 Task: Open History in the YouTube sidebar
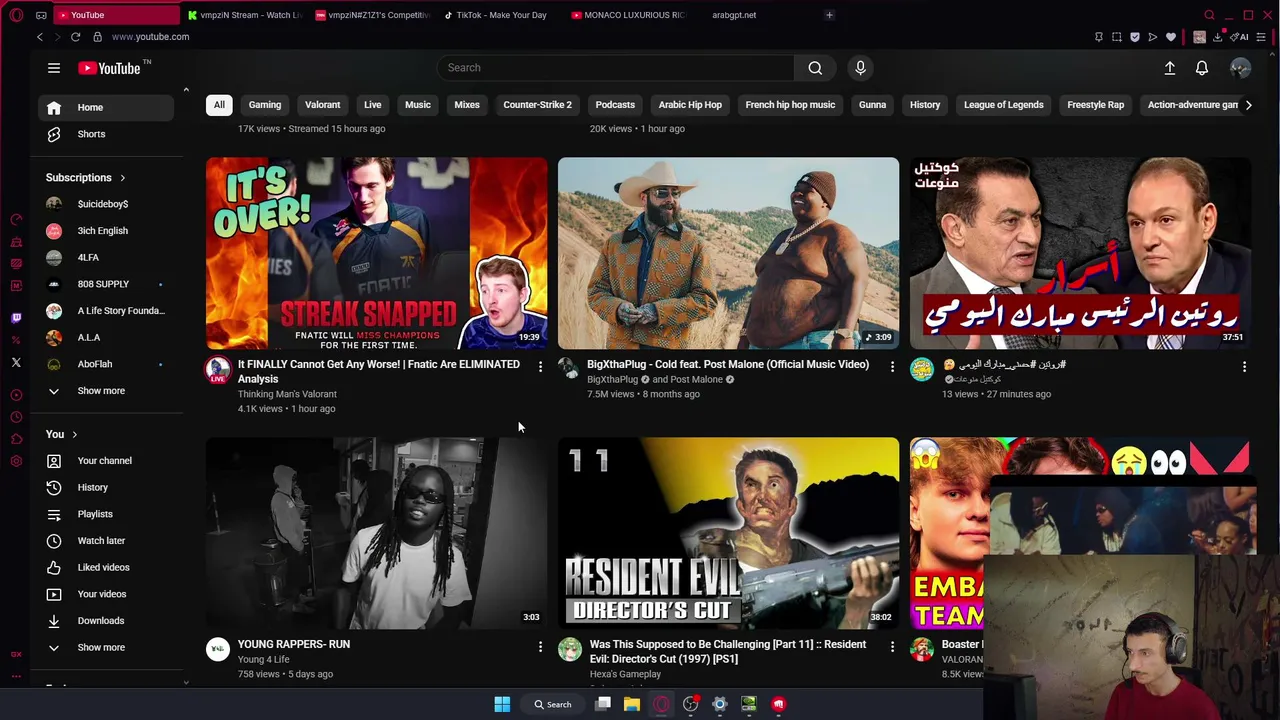tap(105, 488)
